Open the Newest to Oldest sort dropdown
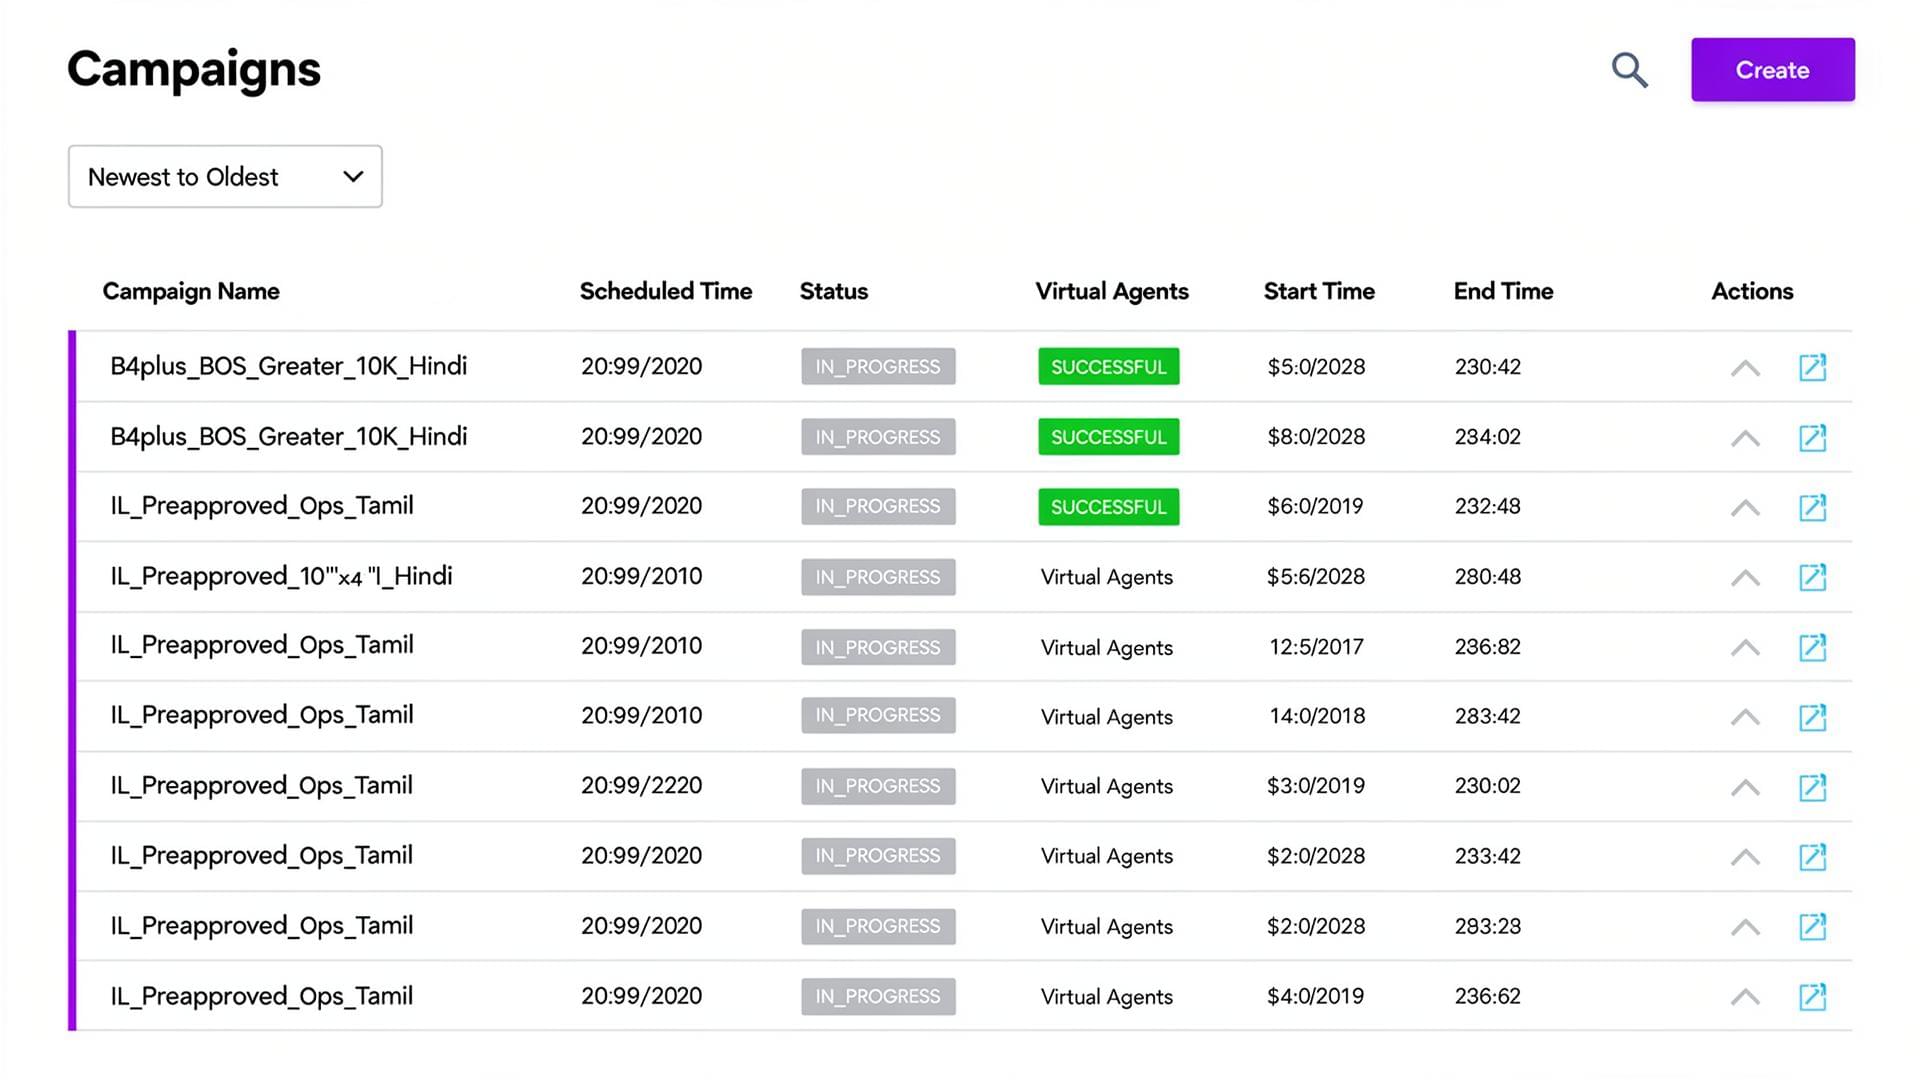 click(x=224, y=176)
